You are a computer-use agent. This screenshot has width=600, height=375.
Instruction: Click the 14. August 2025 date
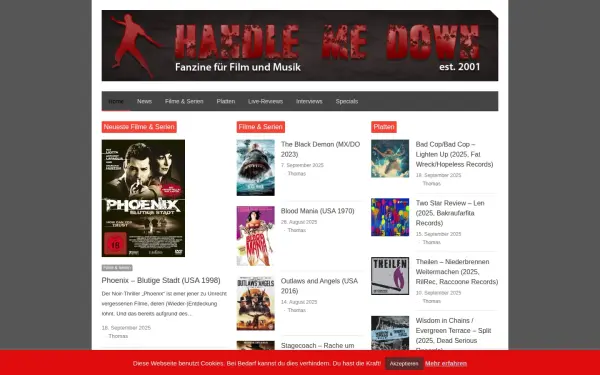(x=299, y=302)
